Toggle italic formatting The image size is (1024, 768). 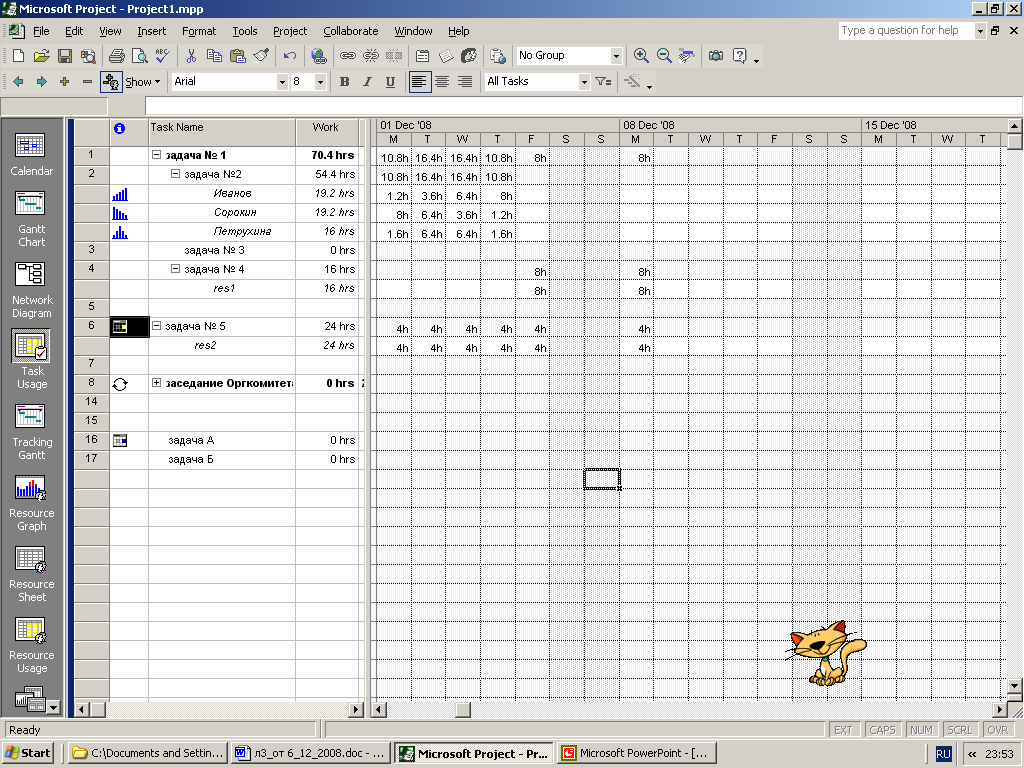tap(368, 82)
